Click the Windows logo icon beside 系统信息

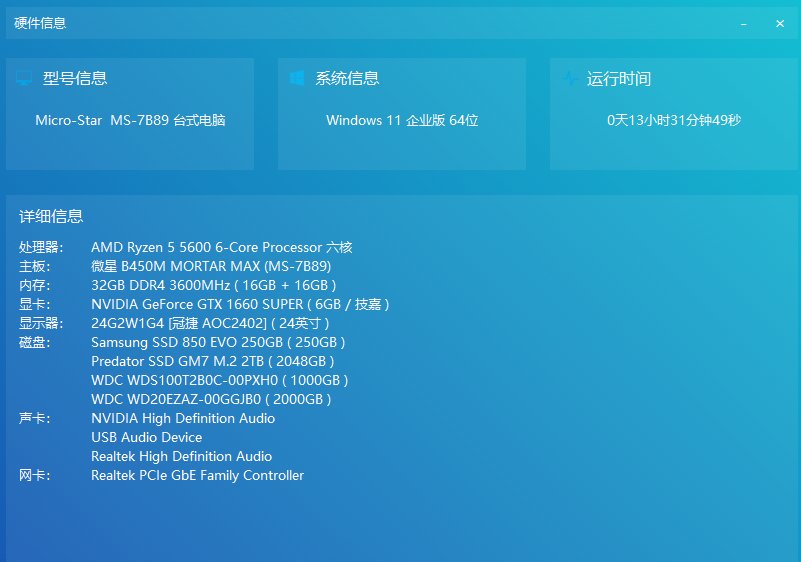(x=296, y=78)
